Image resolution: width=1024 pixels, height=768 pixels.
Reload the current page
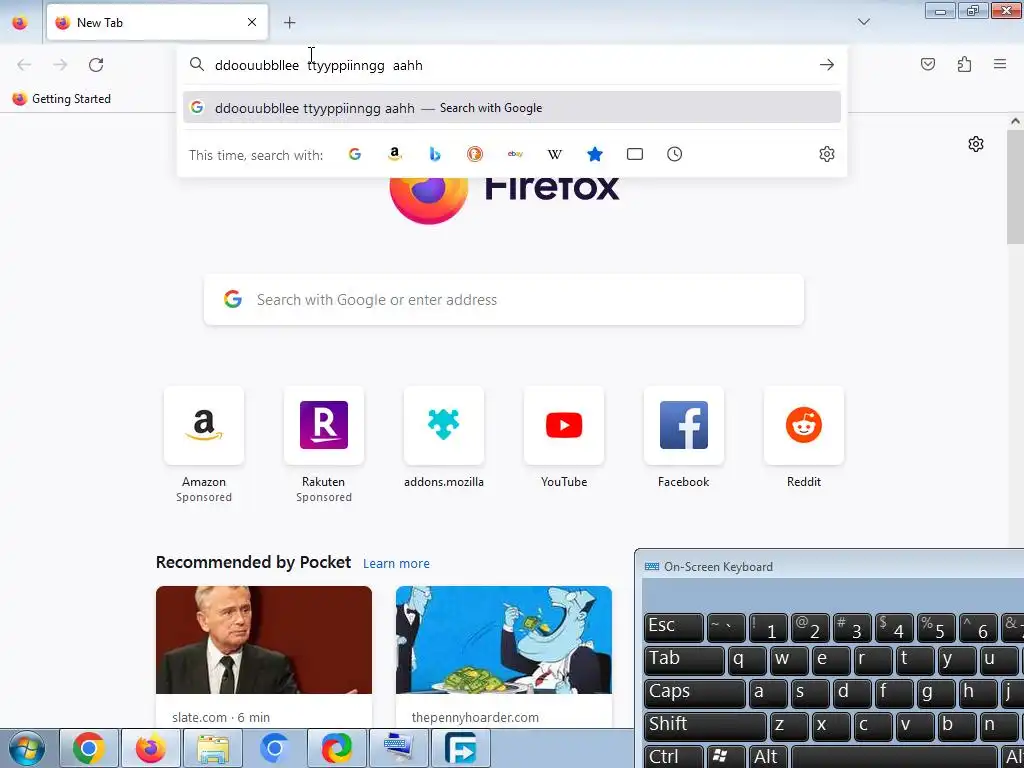click(x=96, y=65)
